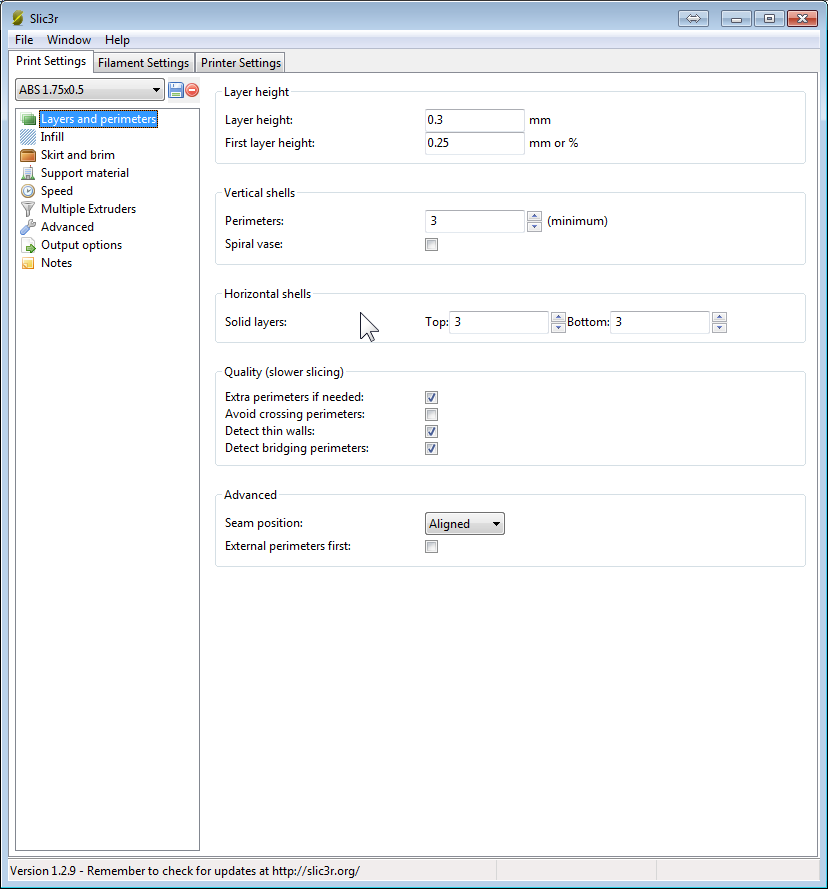Click the save preset floppy disk icon
The image size is (828, 889).
point(176,90)
